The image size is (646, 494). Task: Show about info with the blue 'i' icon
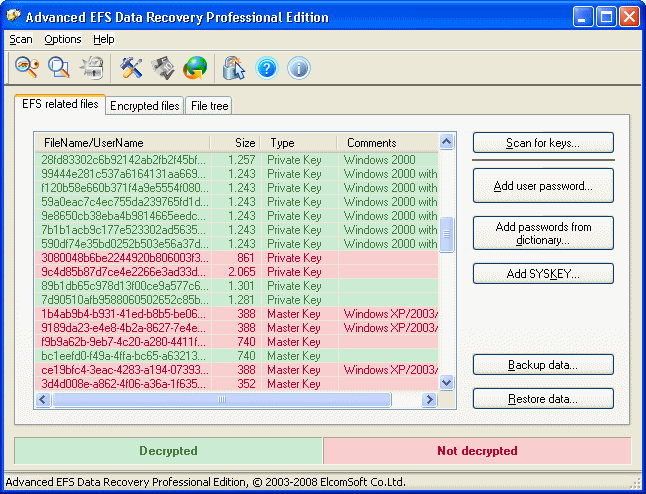[x=298, y=67]
